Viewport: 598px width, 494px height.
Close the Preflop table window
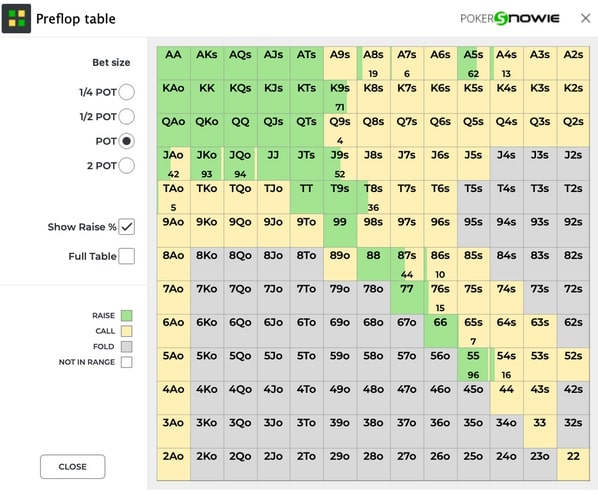coord(585,18)
